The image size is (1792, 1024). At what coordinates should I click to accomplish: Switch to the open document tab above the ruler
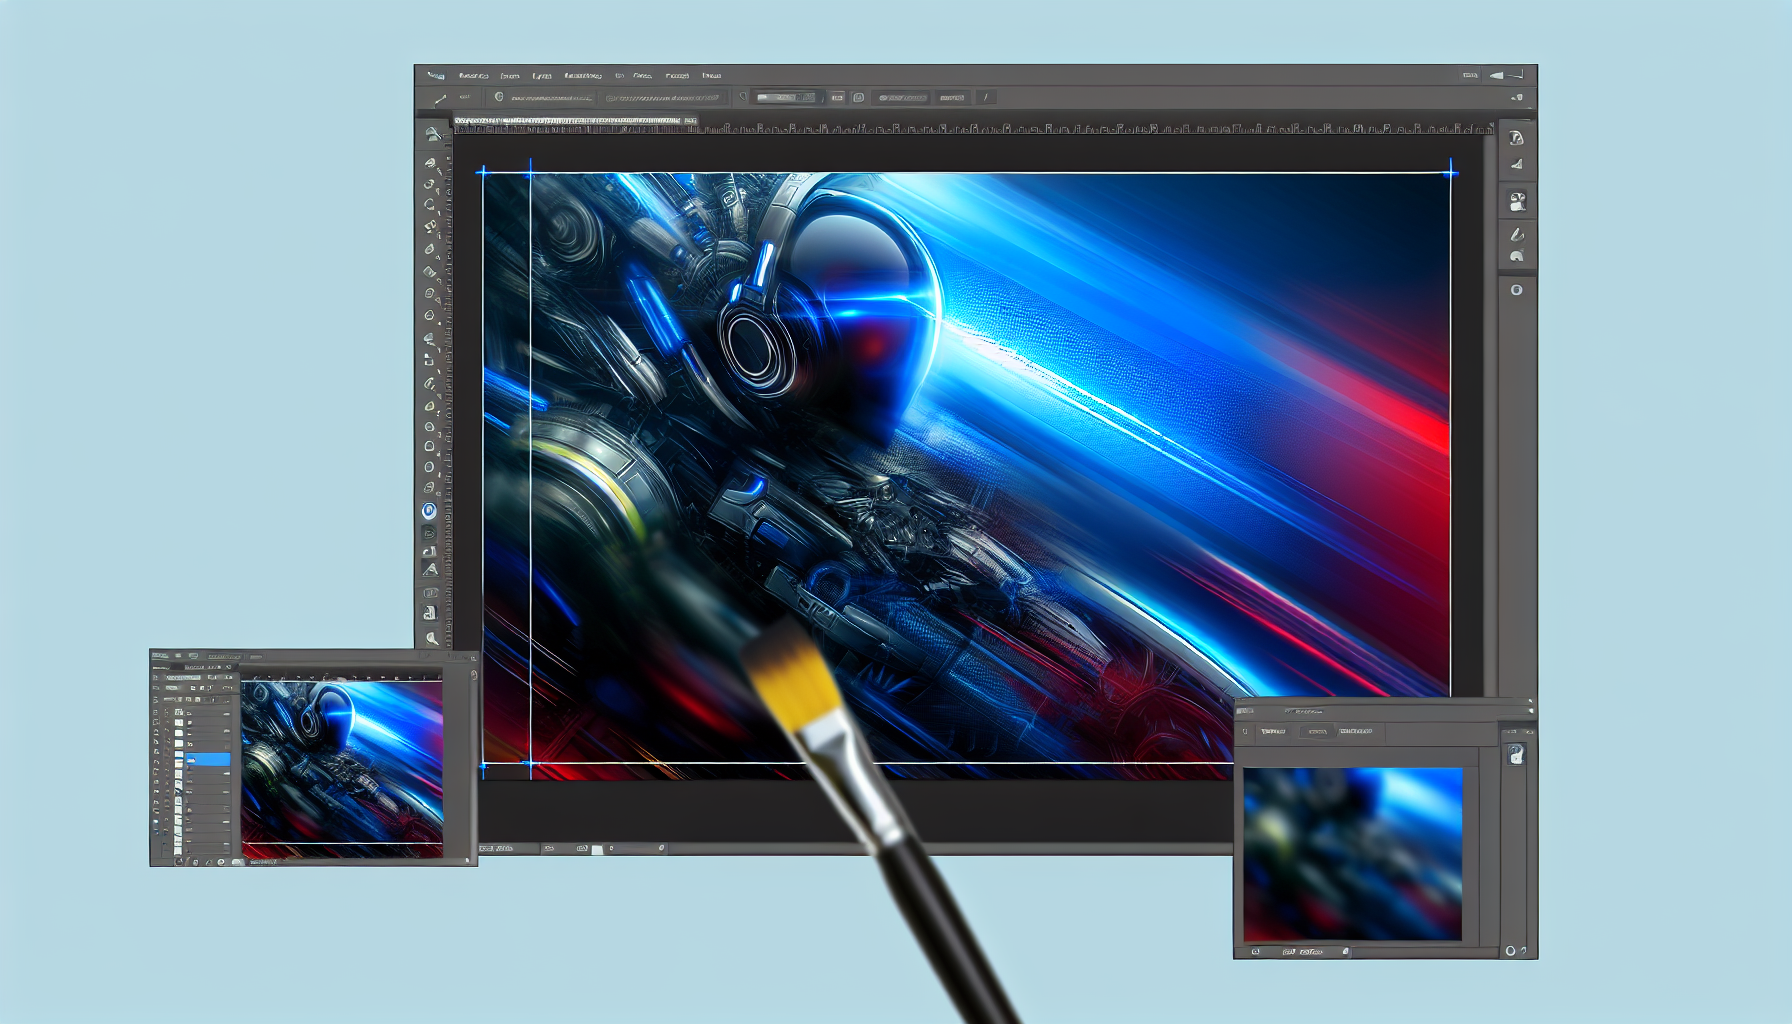pos(568,121)
